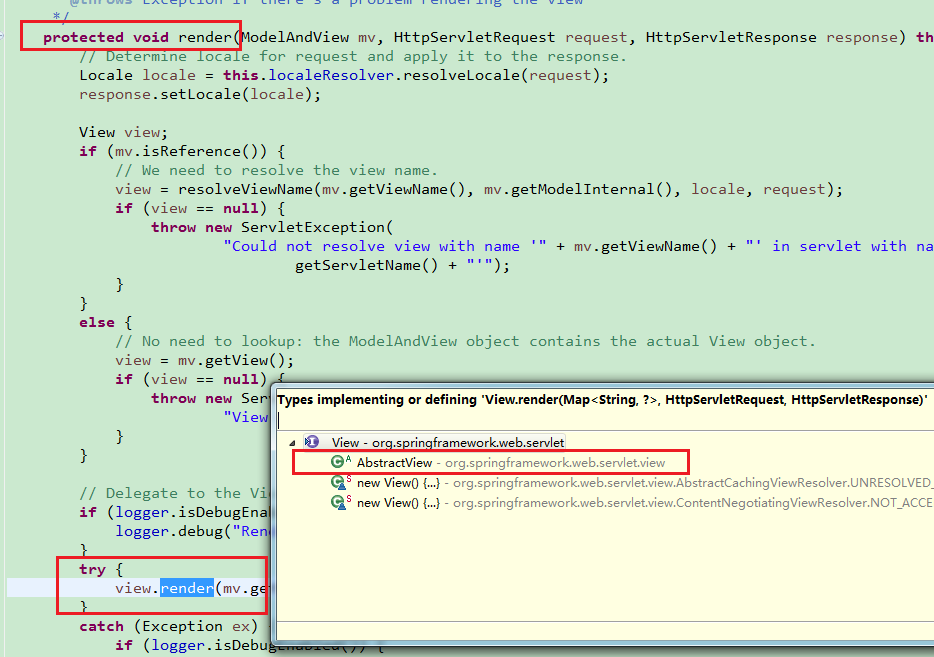Click the 'HttpServletResponse' parameter type

(x=731, y=38)
